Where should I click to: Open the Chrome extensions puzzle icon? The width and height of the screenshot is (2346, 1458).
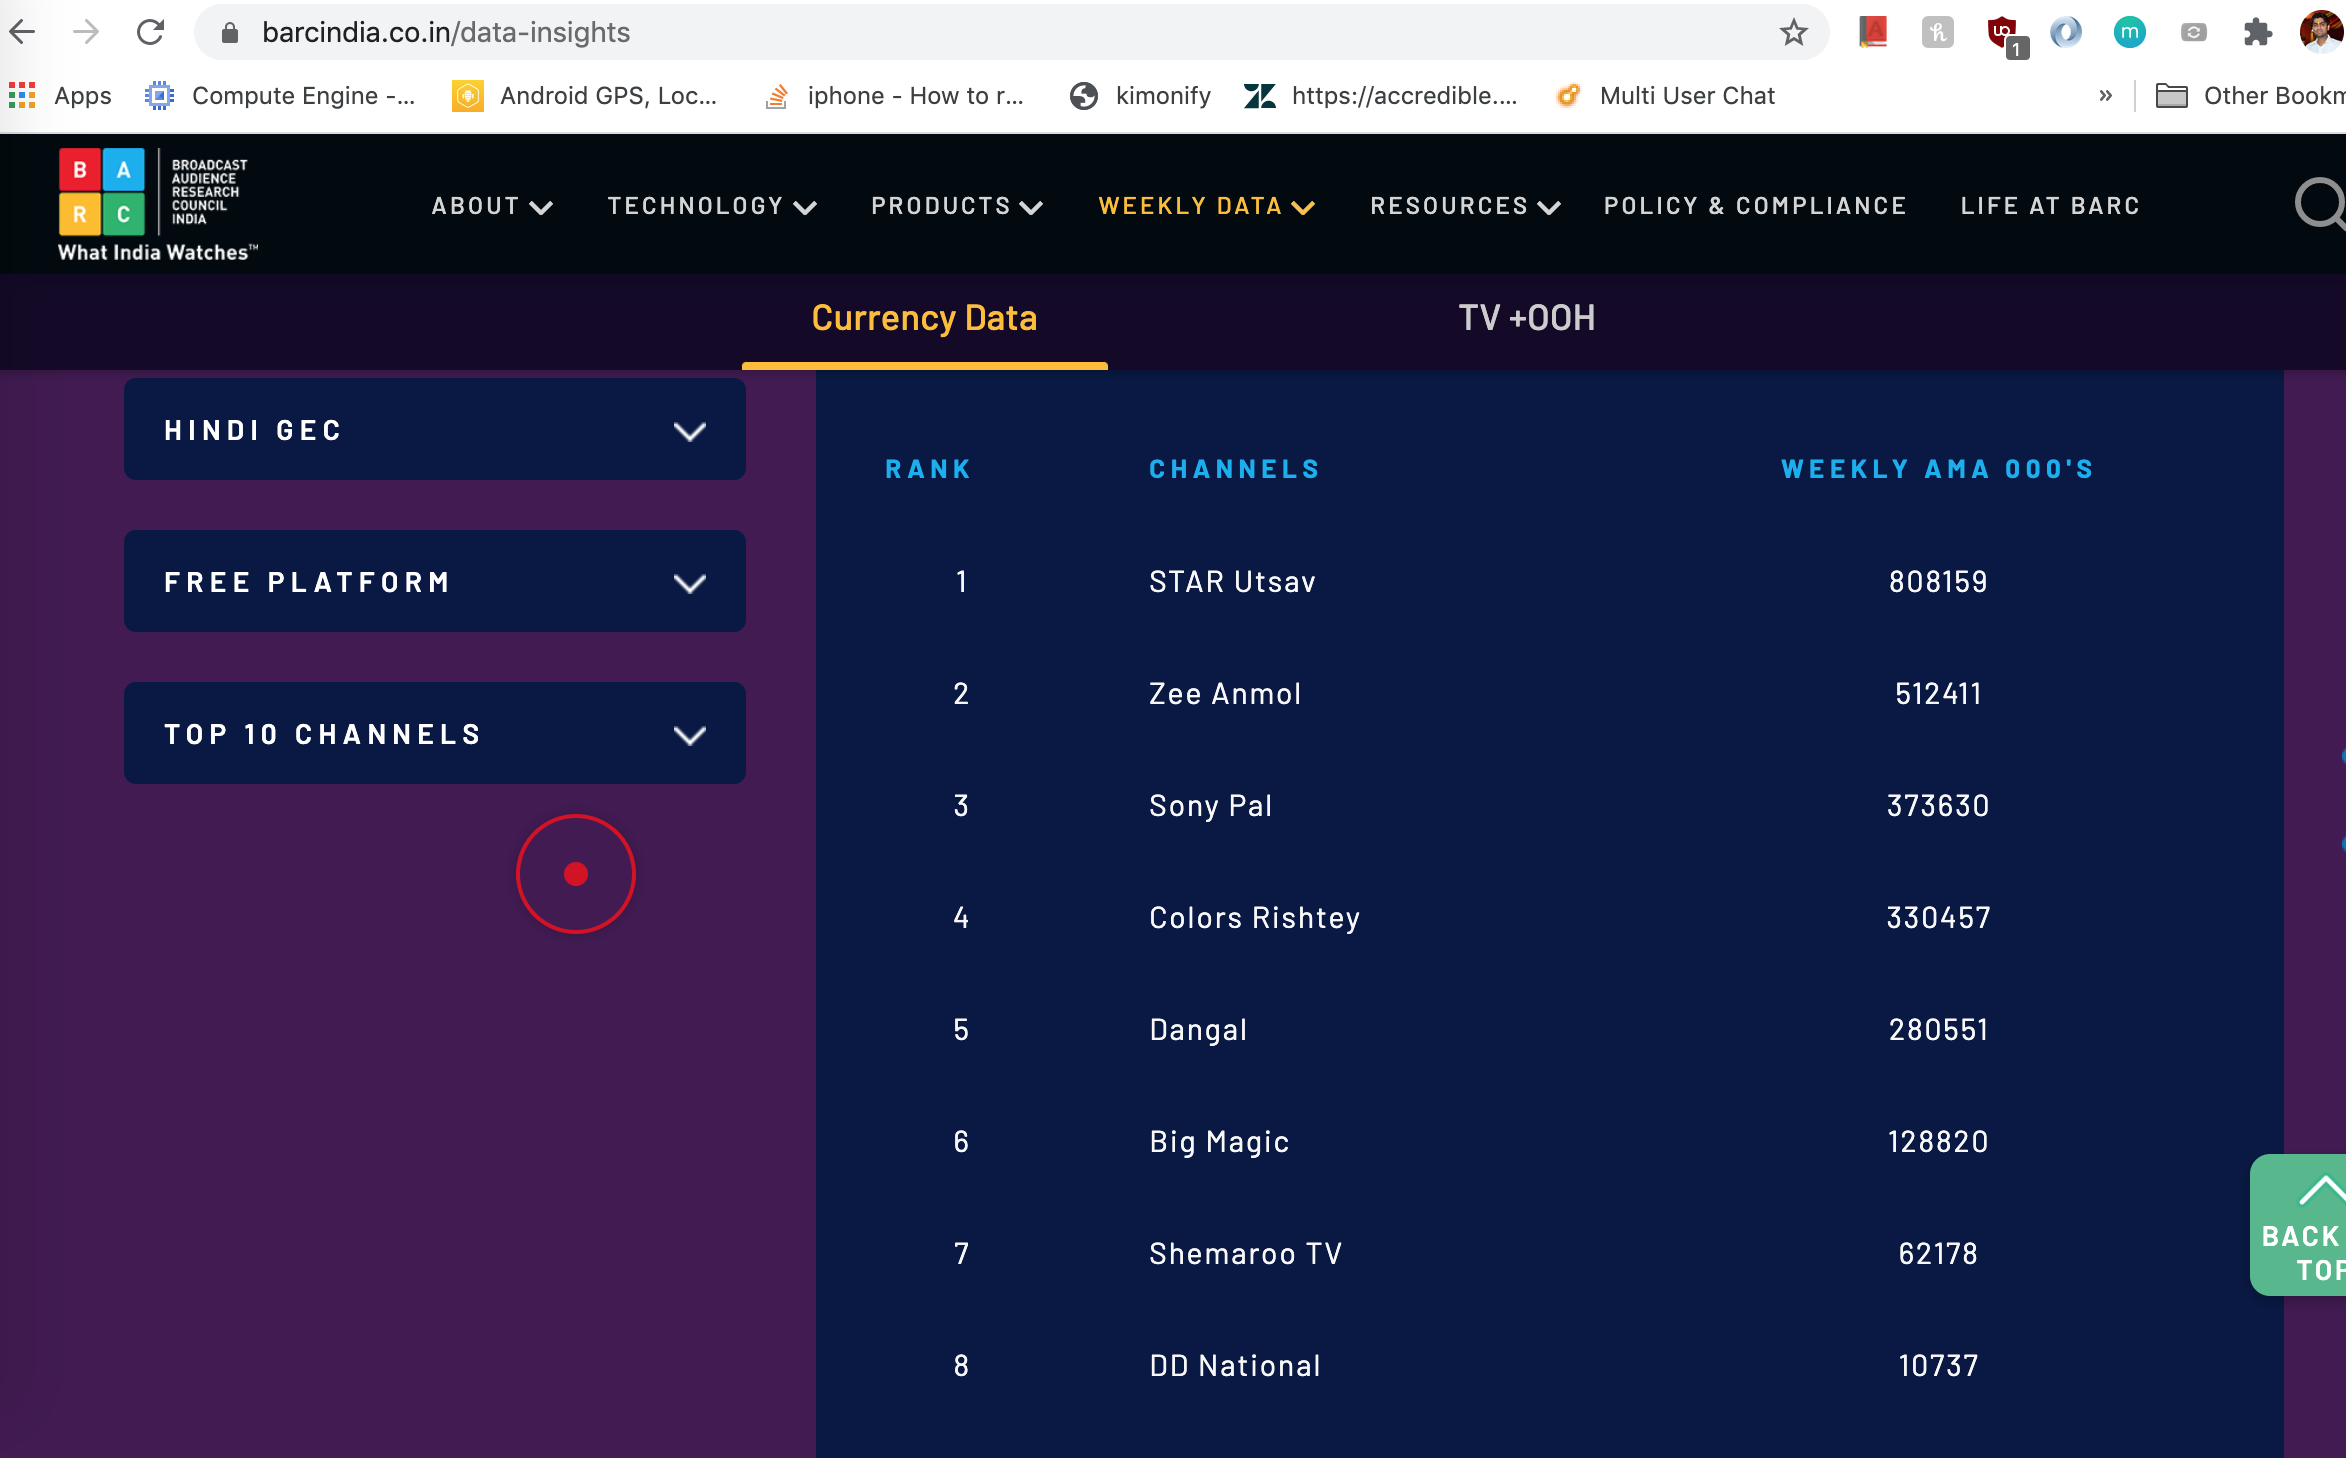tap(2257, 33)
